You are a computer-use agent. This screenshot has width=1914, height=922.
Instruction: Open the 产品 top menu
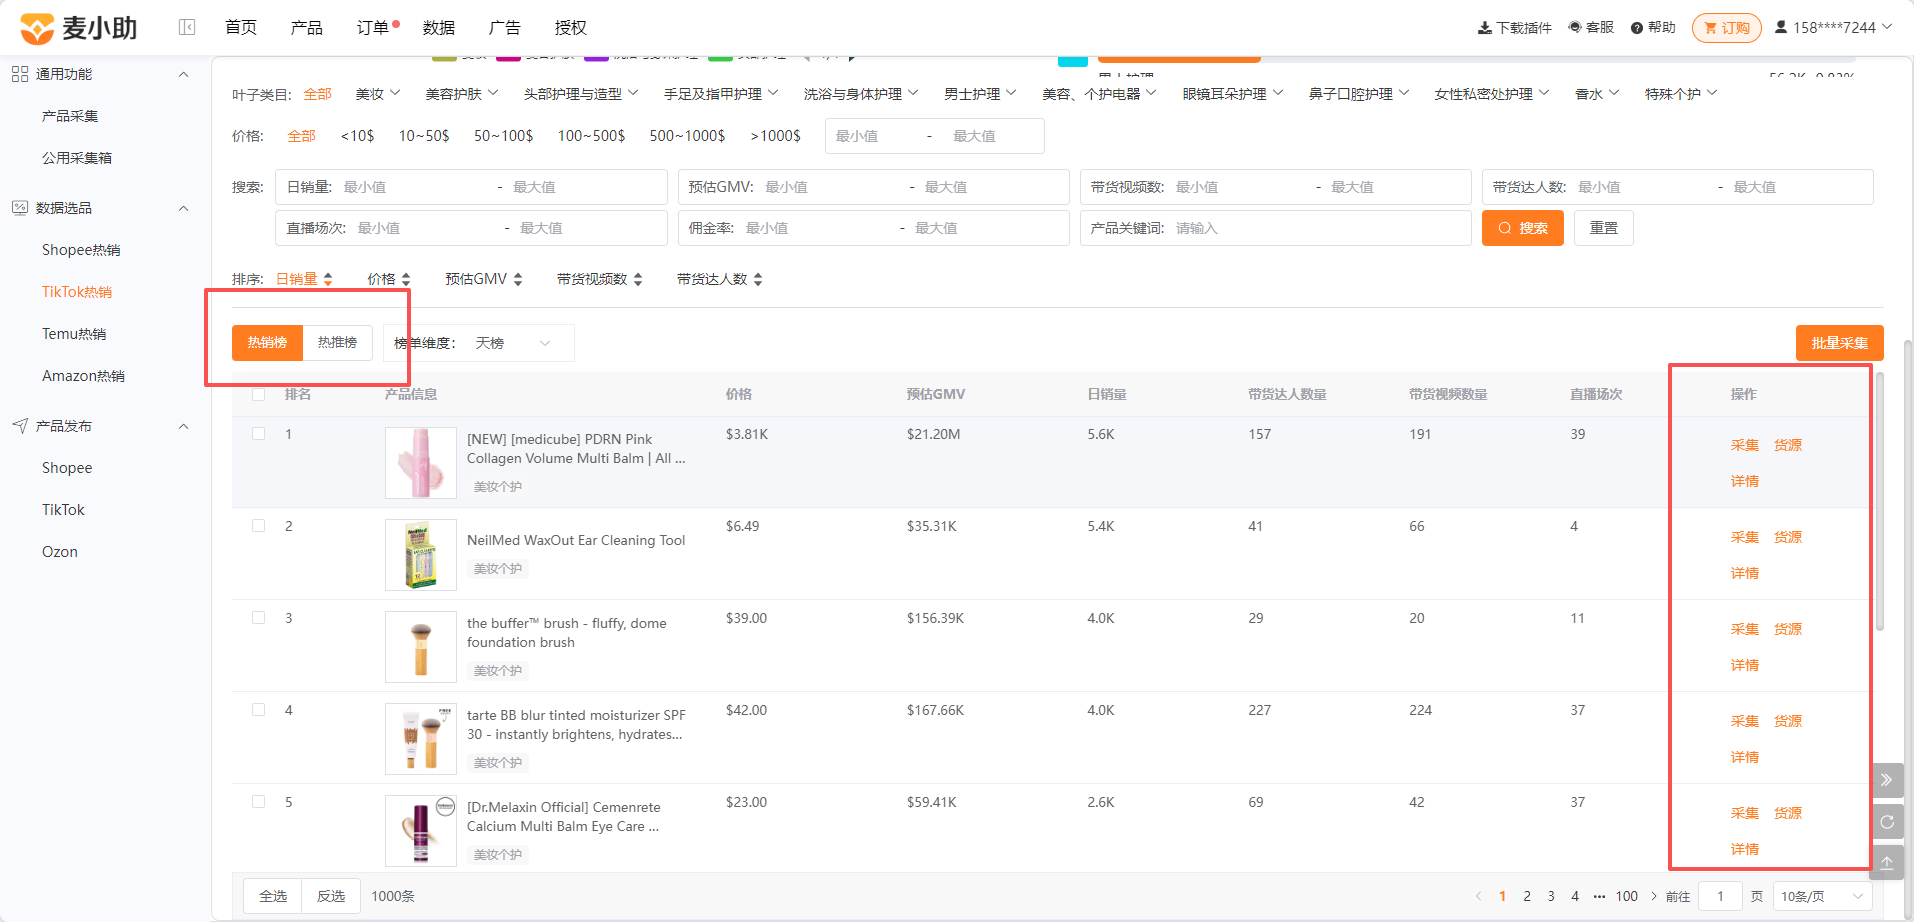pos(307,28)
